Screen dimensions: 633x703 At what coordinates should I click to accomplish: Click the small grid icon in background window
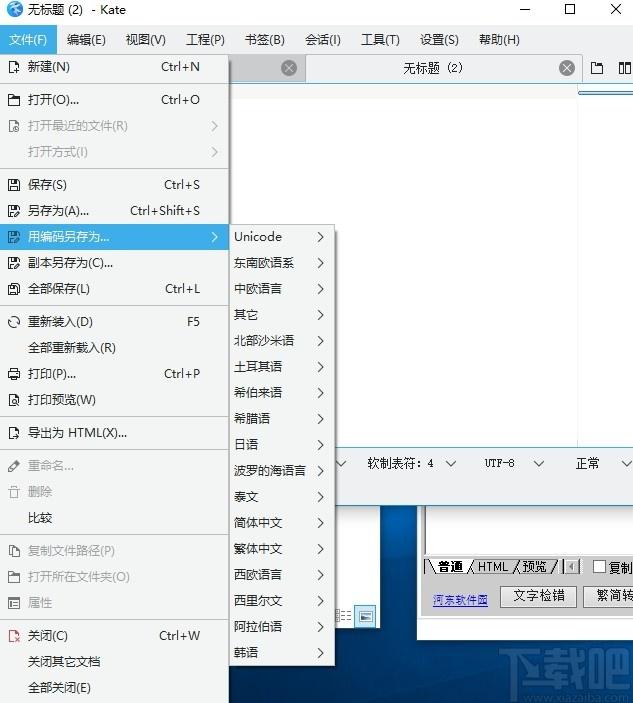pyautogui.click(x=344, y=616)
